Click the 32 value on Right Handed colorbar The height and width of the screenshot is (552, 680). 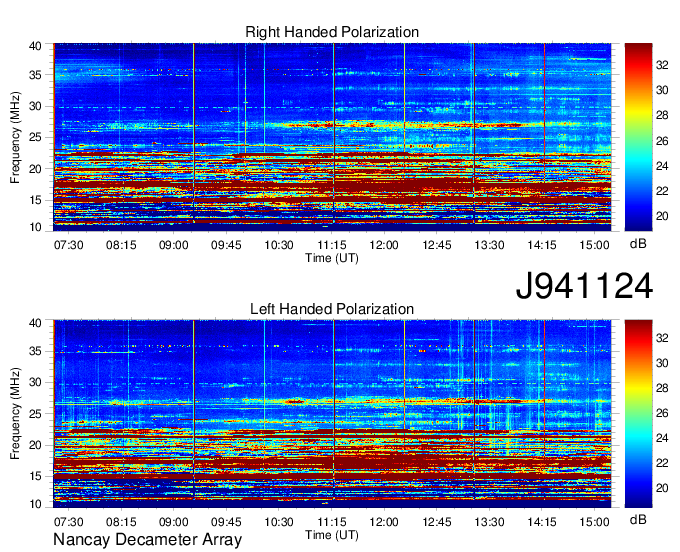[x=662, y=65]
